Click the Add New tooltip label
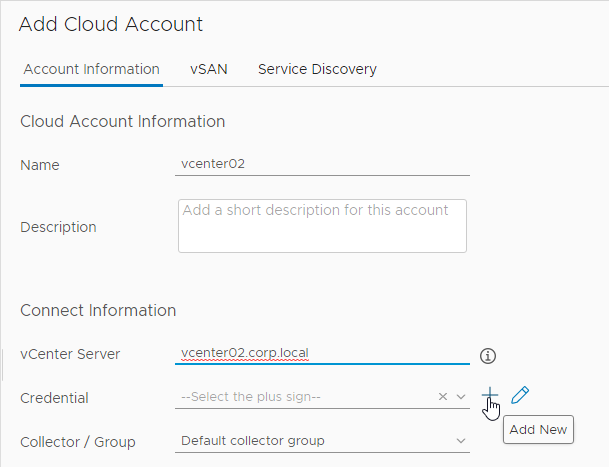The width and height of the screenshot is (609, 467). (538, 430)
